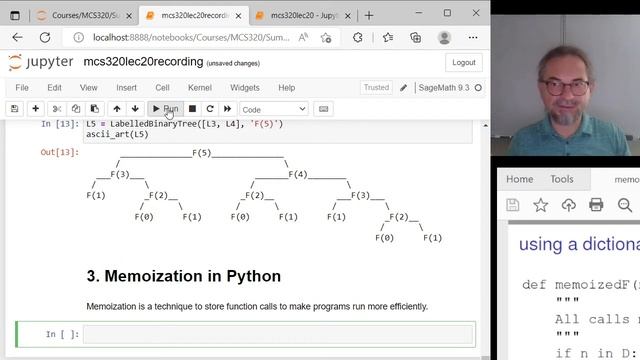The width and height of the screenshot is (640, 360).
Task: Open the Widgets menu in Jupyter
Action: 245,88
